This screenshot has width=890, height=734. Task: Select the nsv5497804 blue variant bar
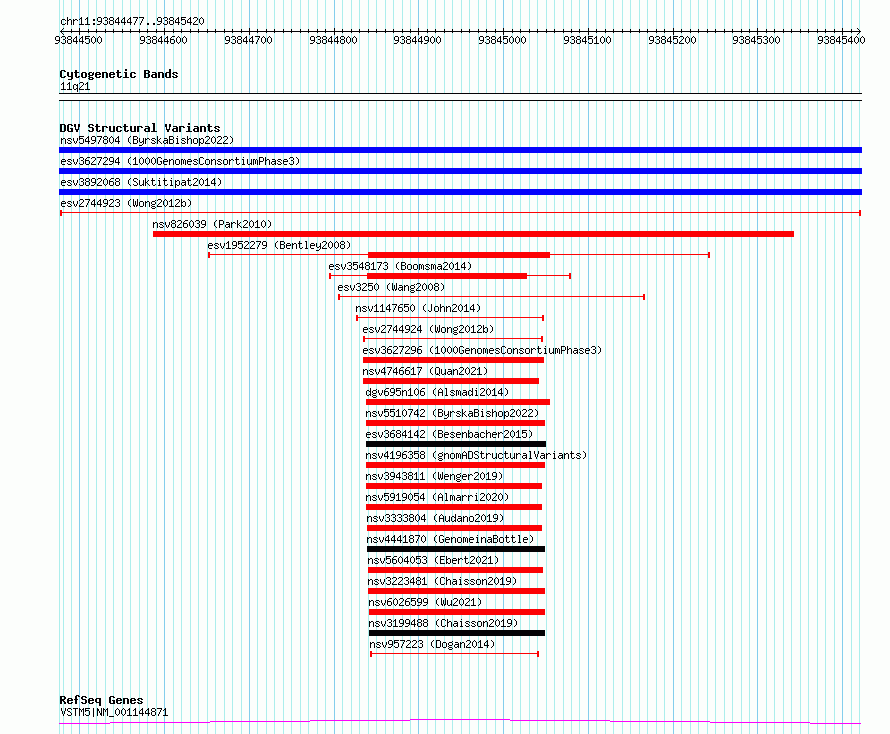[460, 150]
